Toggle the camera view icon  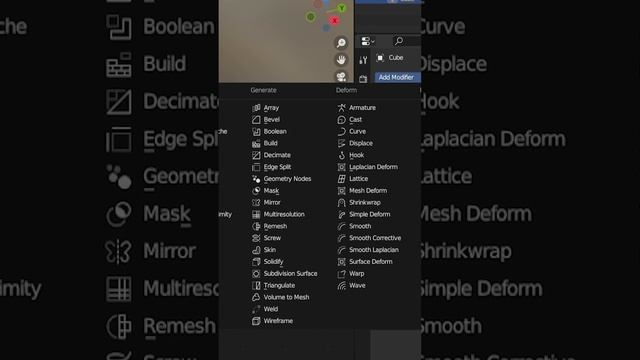point(341,76)
